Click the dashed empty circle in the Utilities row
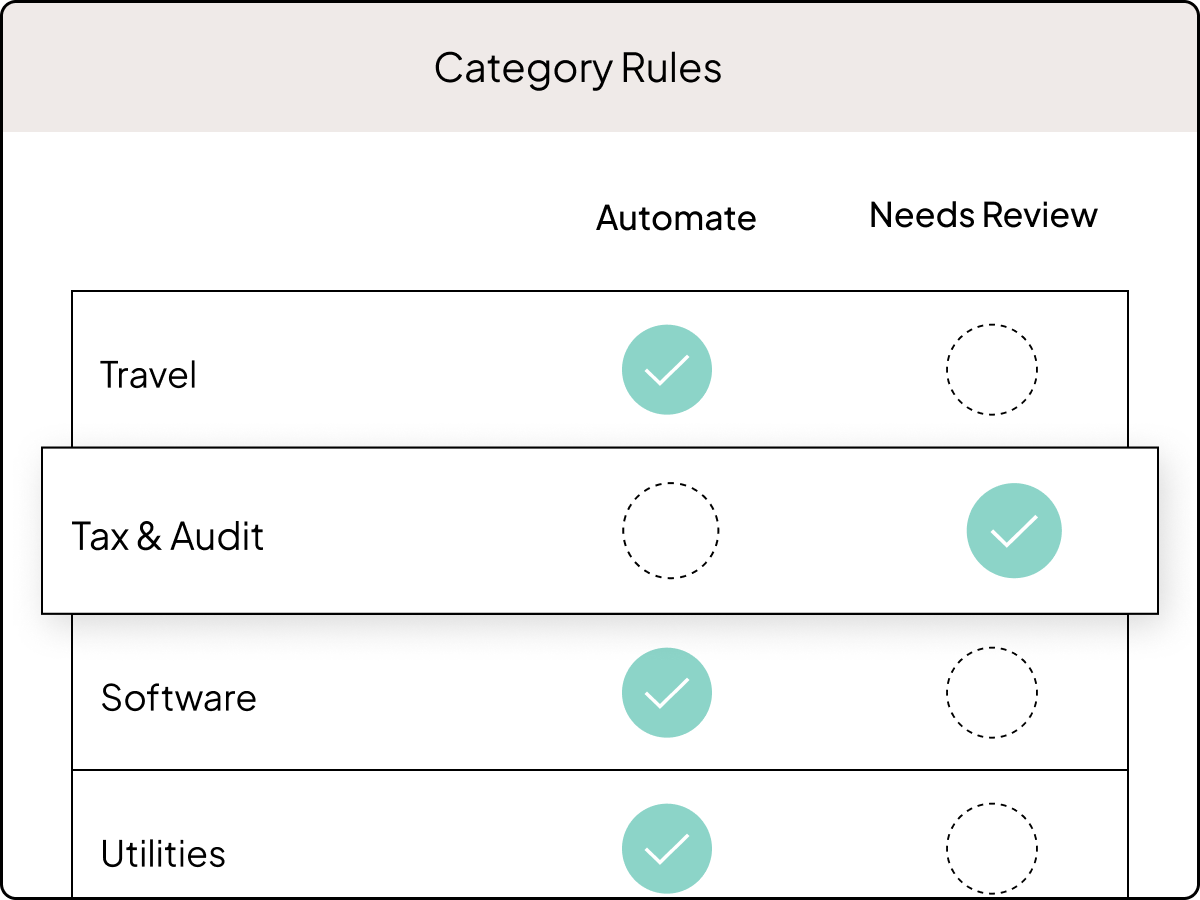This screenshot has height=900, width=1200. coord(992,849)
